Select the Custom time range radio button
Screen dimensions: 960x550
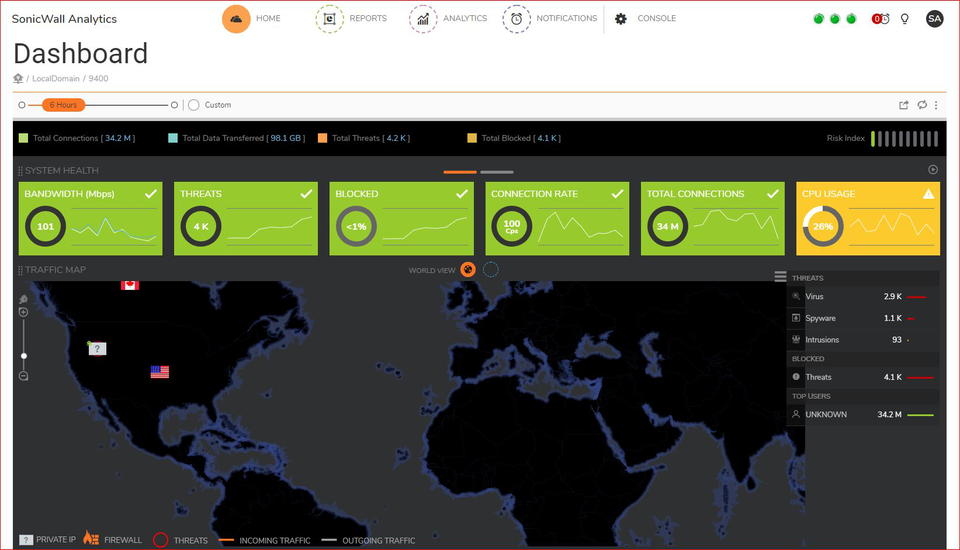pyautogui.click(x=194, y=105)
